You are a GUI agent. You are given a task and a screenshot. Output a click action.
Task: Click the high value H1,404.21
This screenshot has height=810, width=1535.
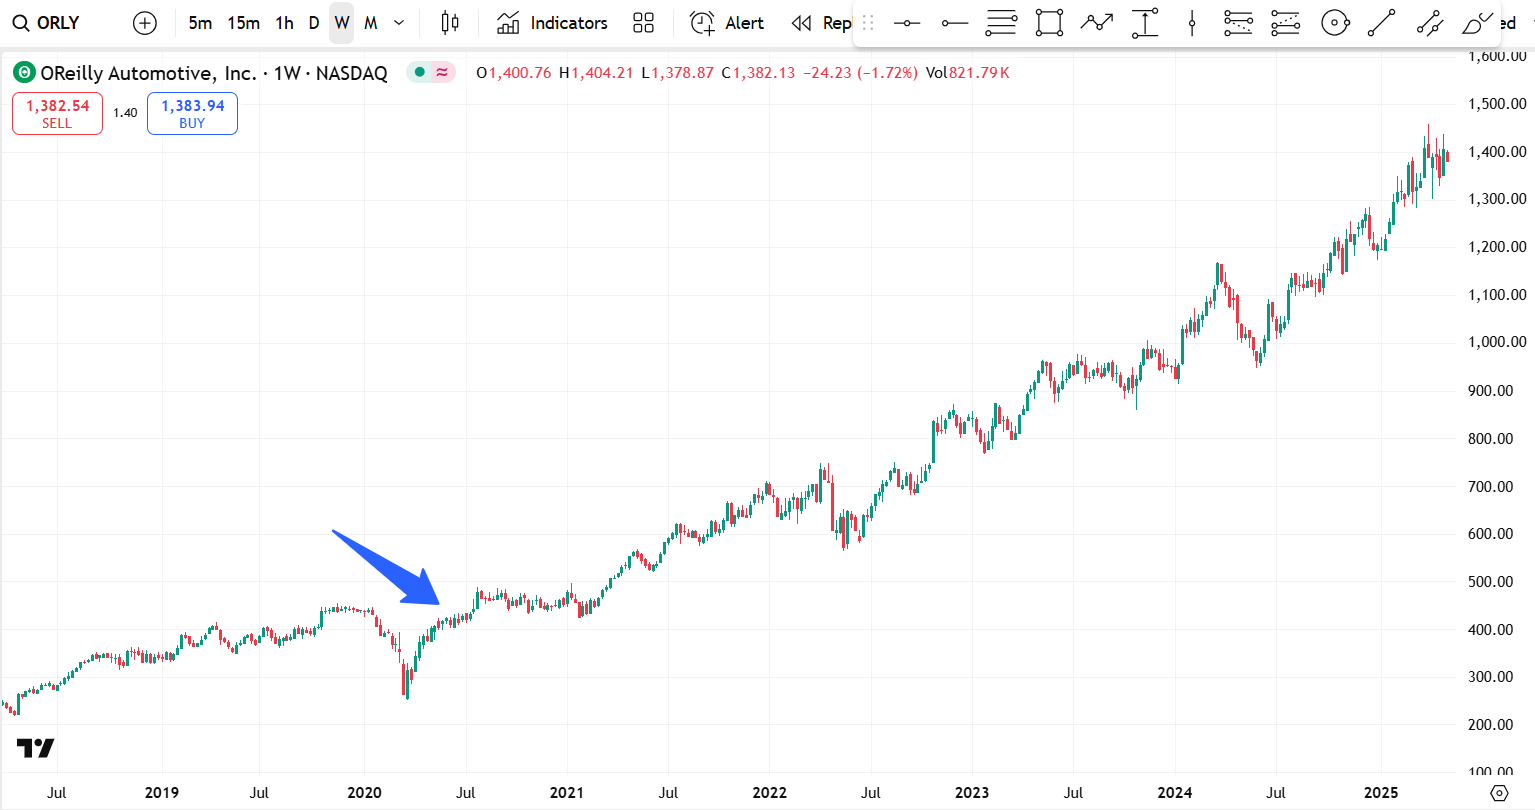pyautogui.click(x=595, y=73)
